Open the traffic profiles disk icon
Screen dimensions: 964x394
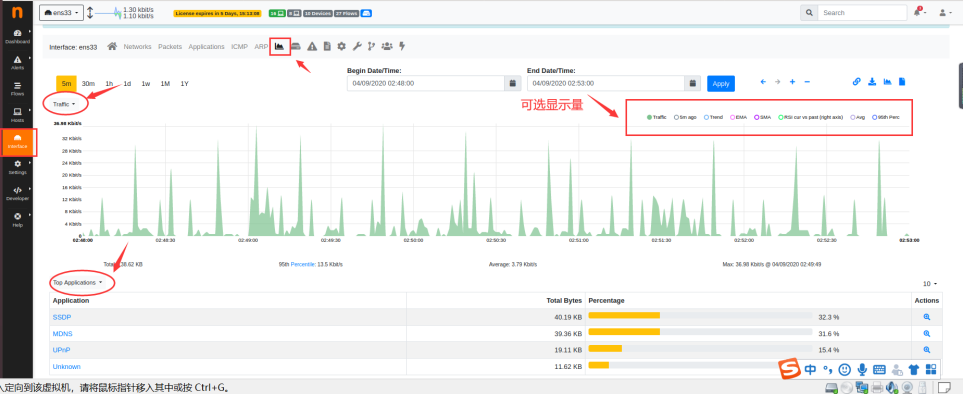[x=296, y=46]
